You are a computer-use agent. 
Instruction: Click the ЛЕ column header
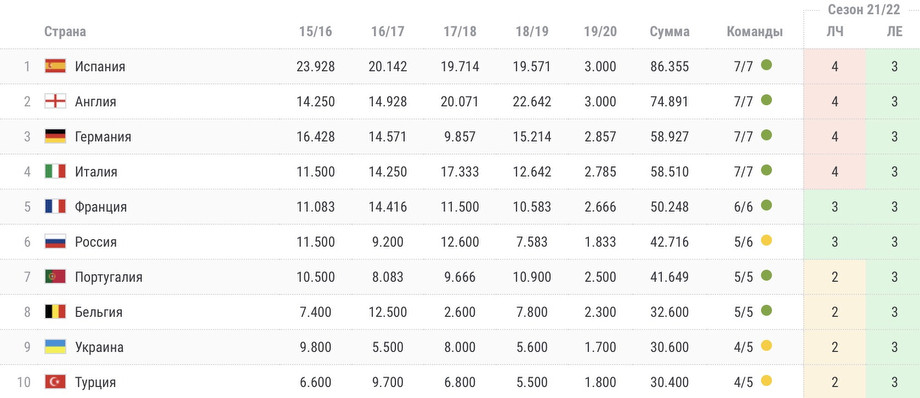[x=894, y=32]
